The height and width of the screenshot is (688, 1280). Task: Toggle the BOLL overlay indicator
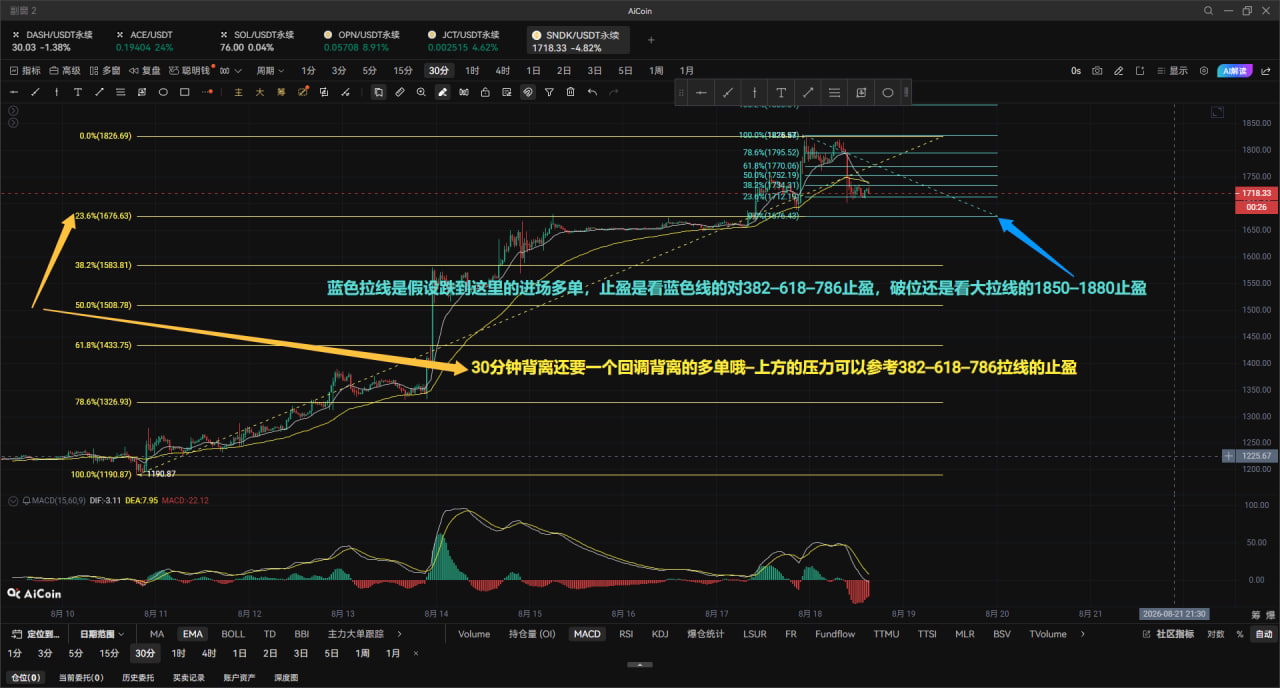(x=232, y=634)
